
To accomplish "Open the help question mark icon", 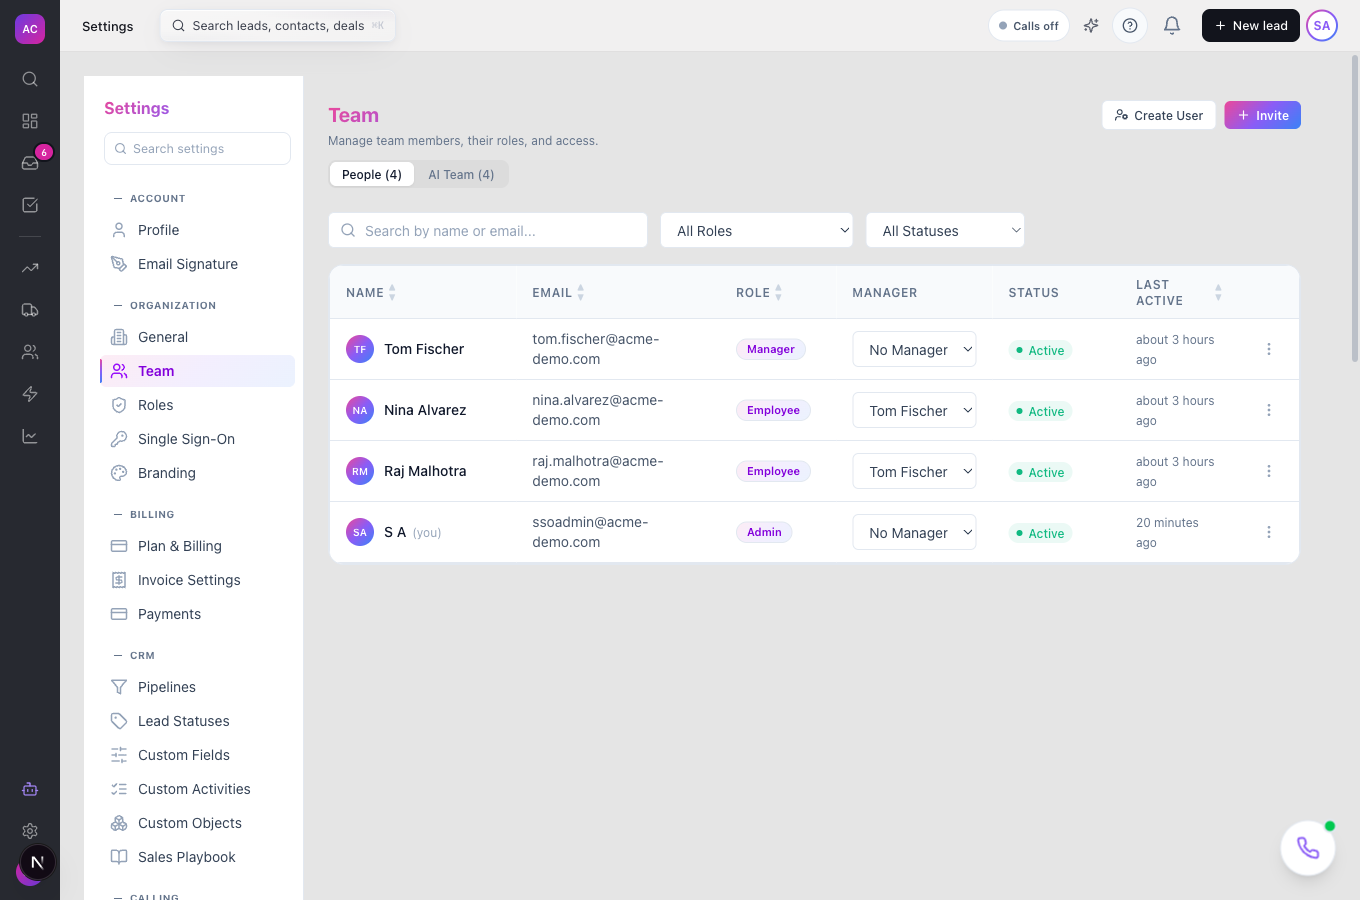I will (x=1130, y=26).
